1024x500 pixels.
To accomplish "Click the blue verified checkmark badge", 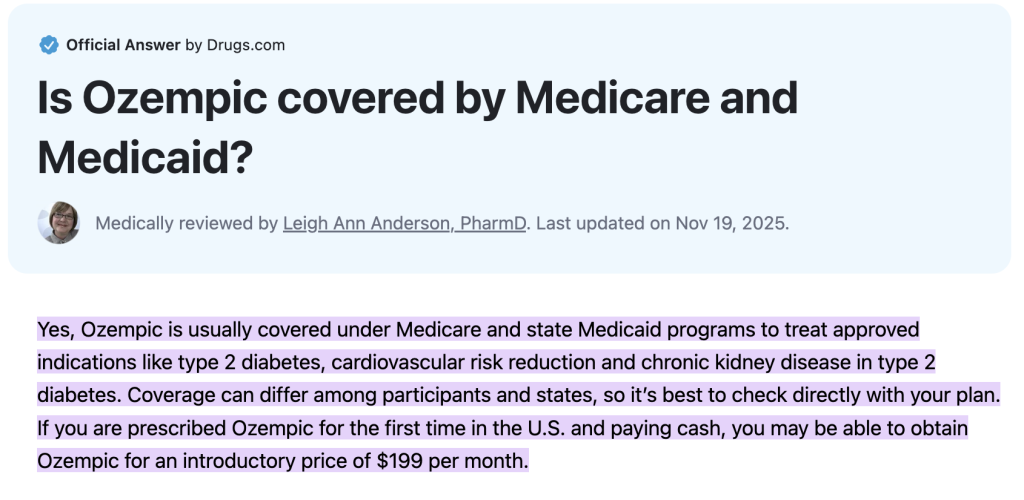I will (48, 45).
